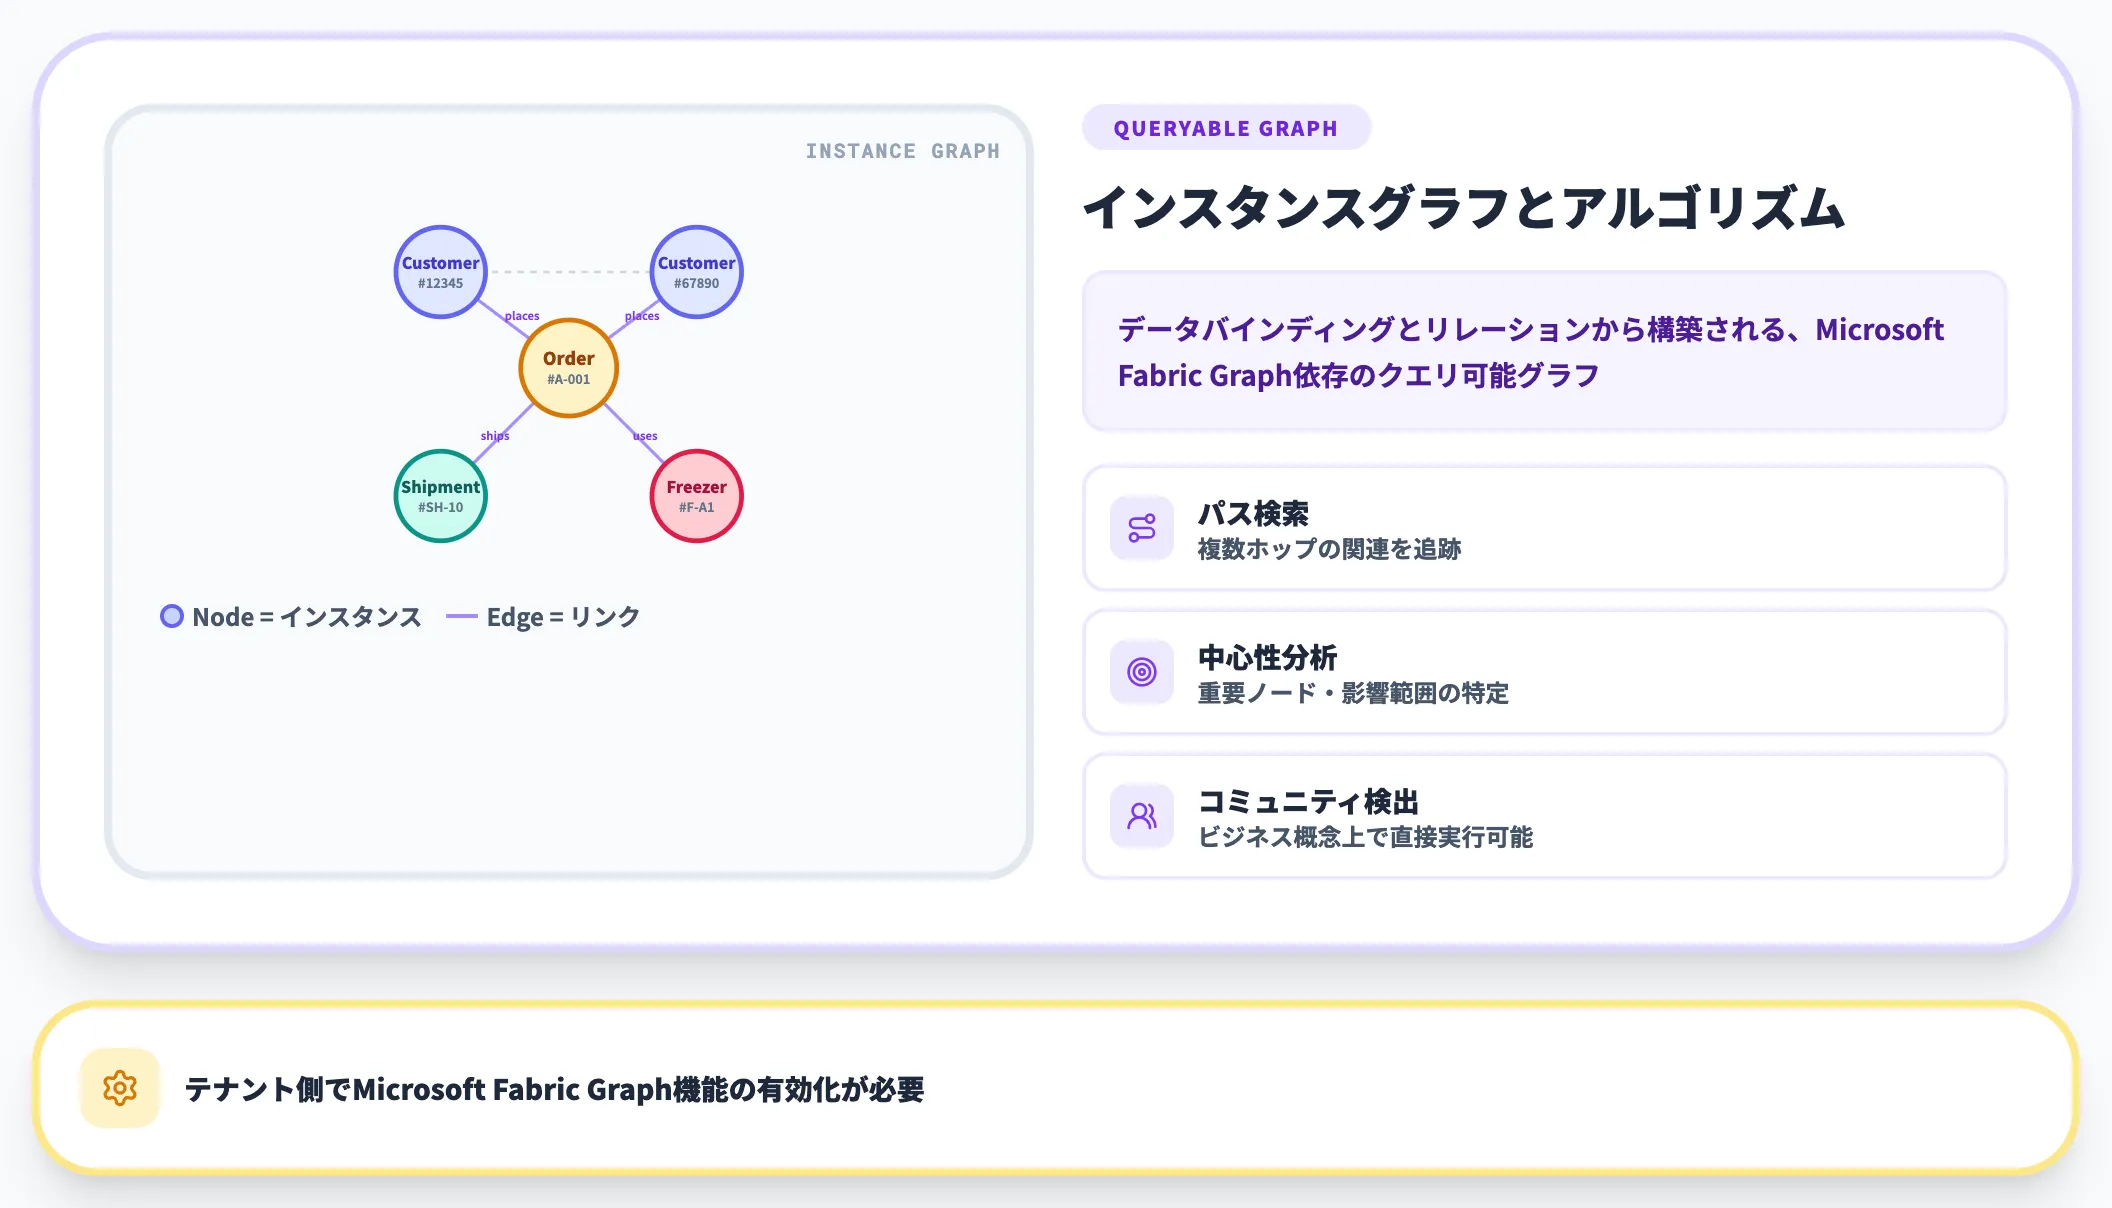Expand the 中心性分析 card
The height and width of the screenshot is (1208, 2112).
pos(1545,672)
